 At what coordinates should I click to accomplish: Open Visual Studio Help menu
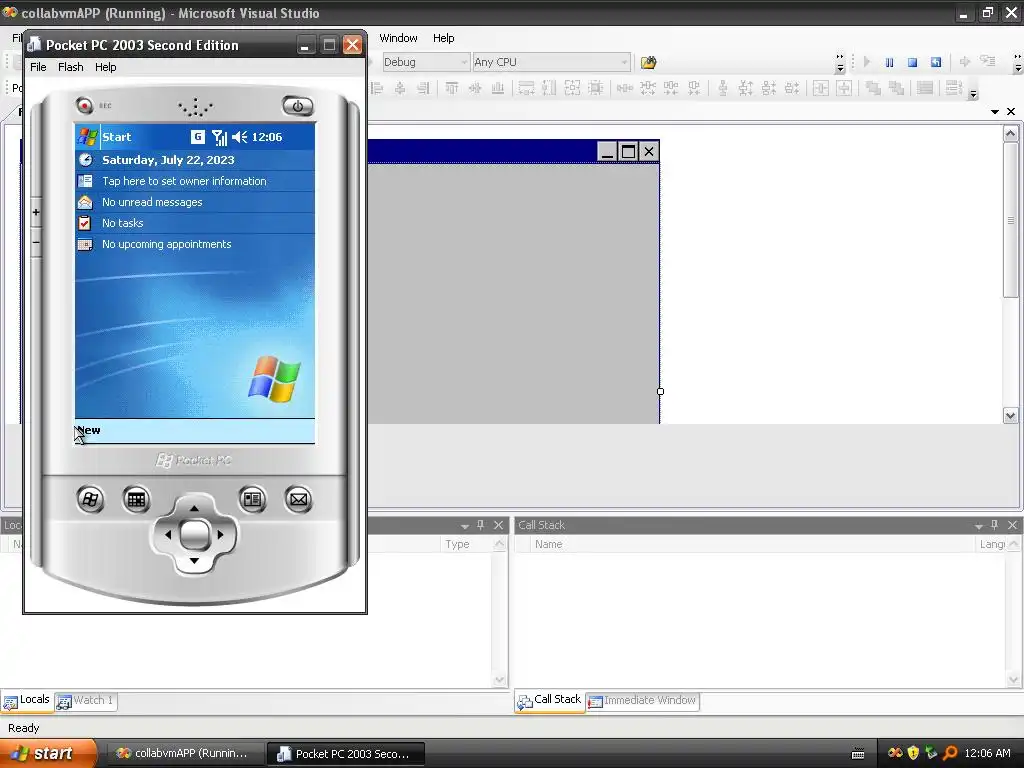coord(443,38)
